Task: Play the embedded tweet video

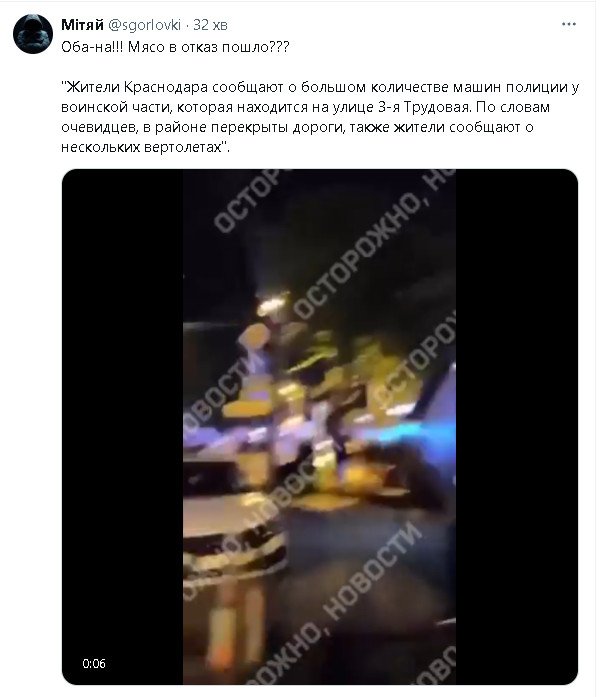Action: [320, 427]
